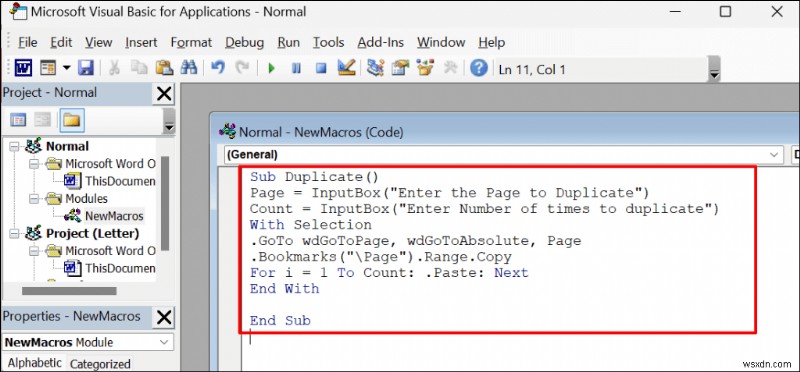Open the Insert menu

[141, 42]
